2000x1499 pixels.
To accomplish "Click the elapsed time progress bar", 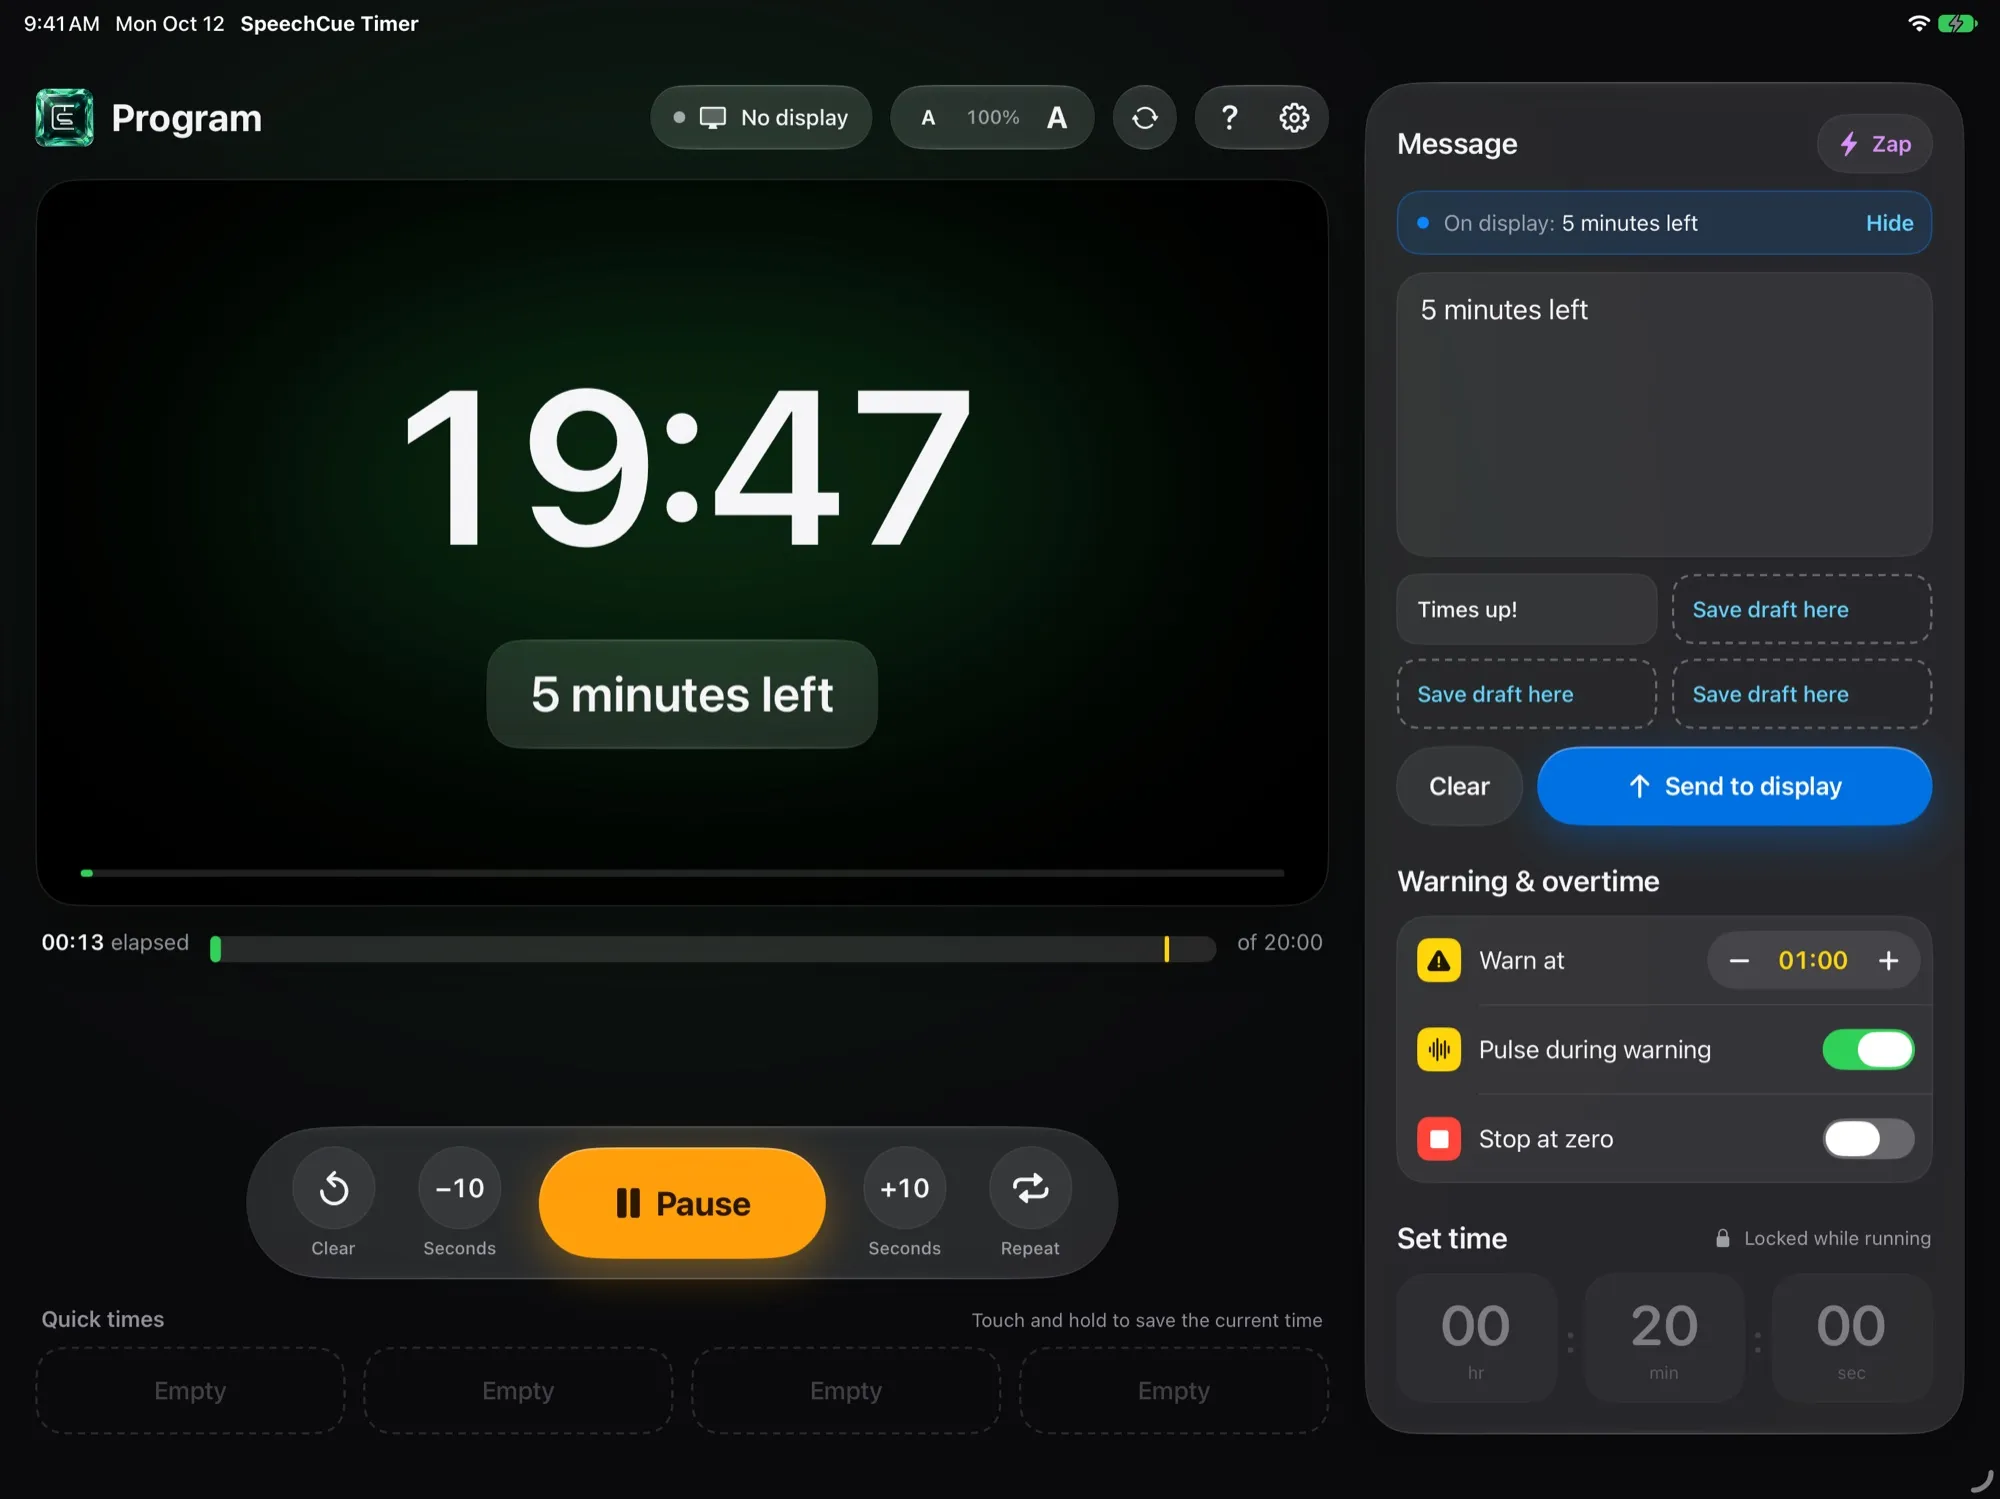I will 713,948.
